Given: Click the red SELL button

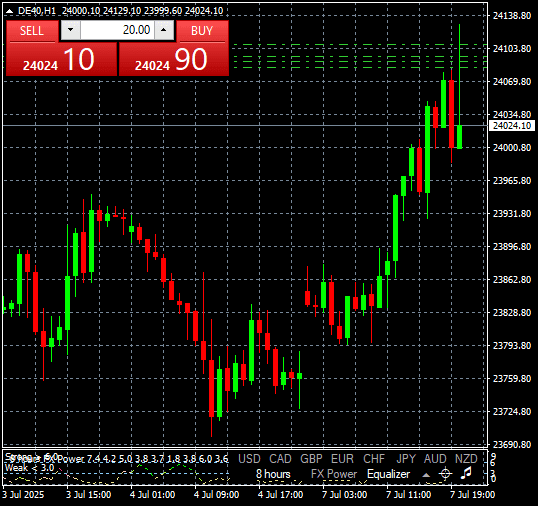Looking at the screenshot, I should 32,31.
